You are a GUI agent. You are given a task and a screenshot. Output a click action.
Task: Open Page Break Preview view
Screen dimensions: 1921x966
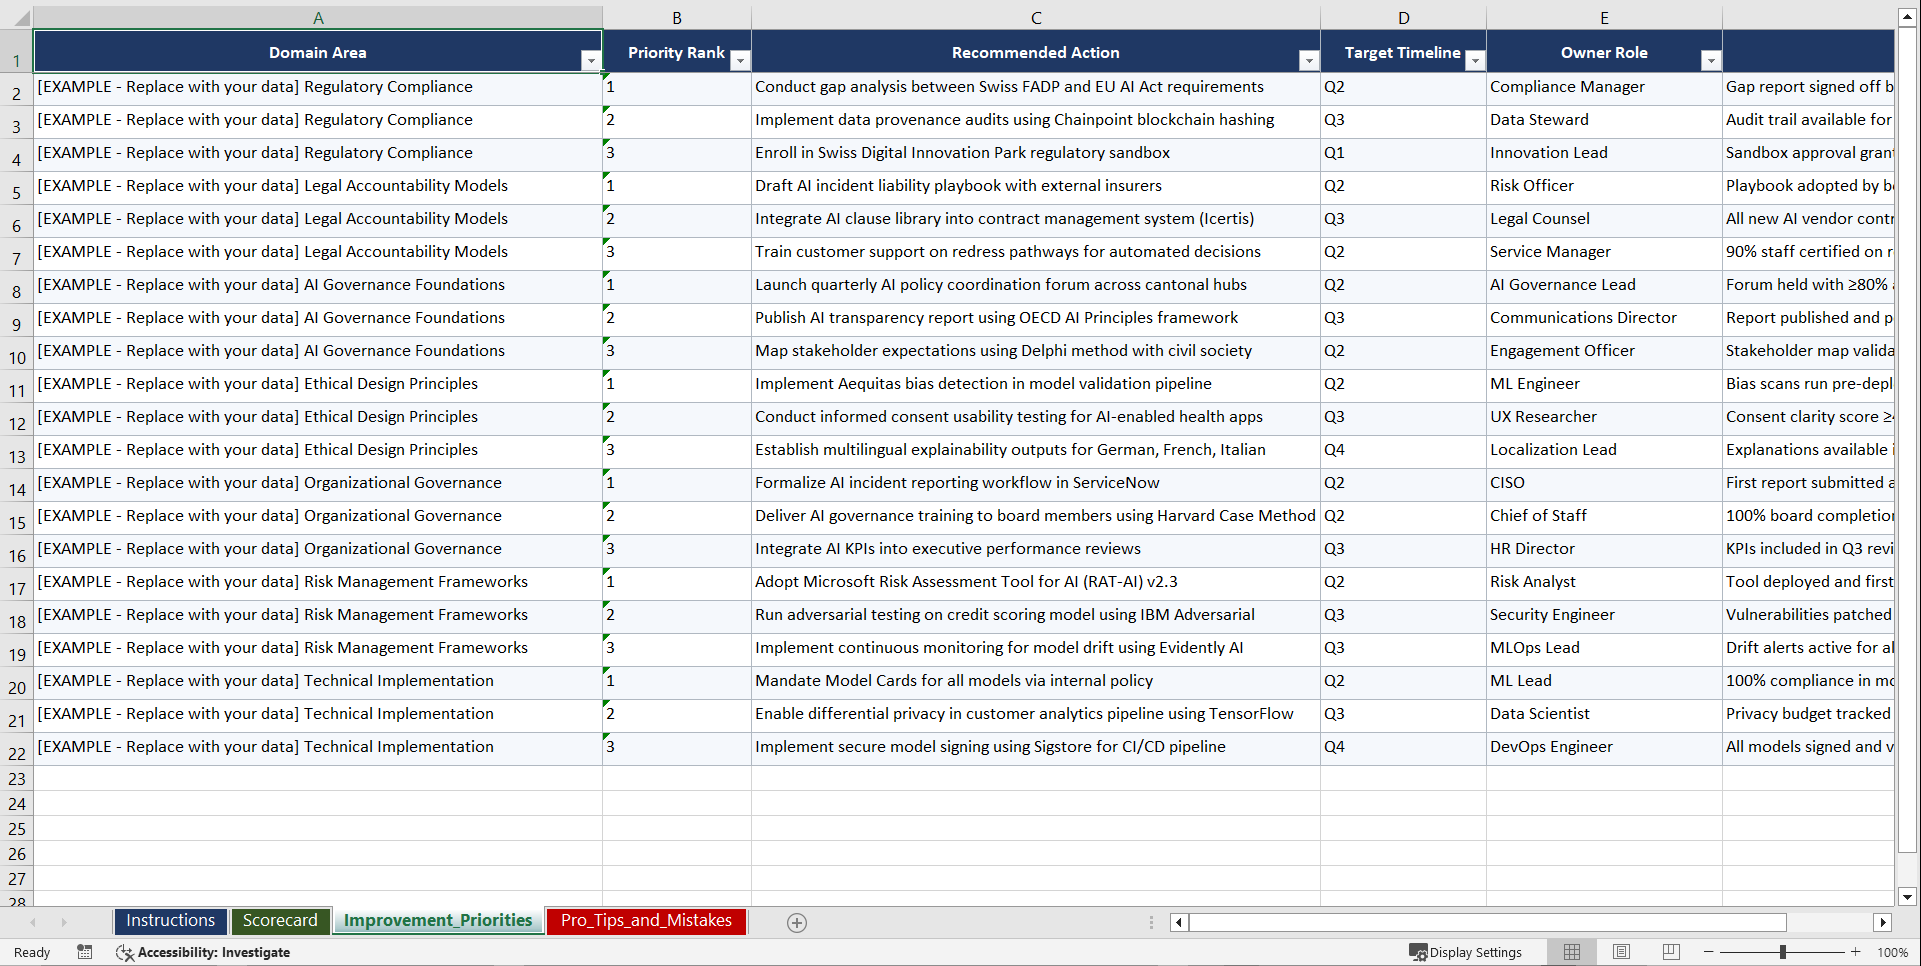tap(1669, 952)
